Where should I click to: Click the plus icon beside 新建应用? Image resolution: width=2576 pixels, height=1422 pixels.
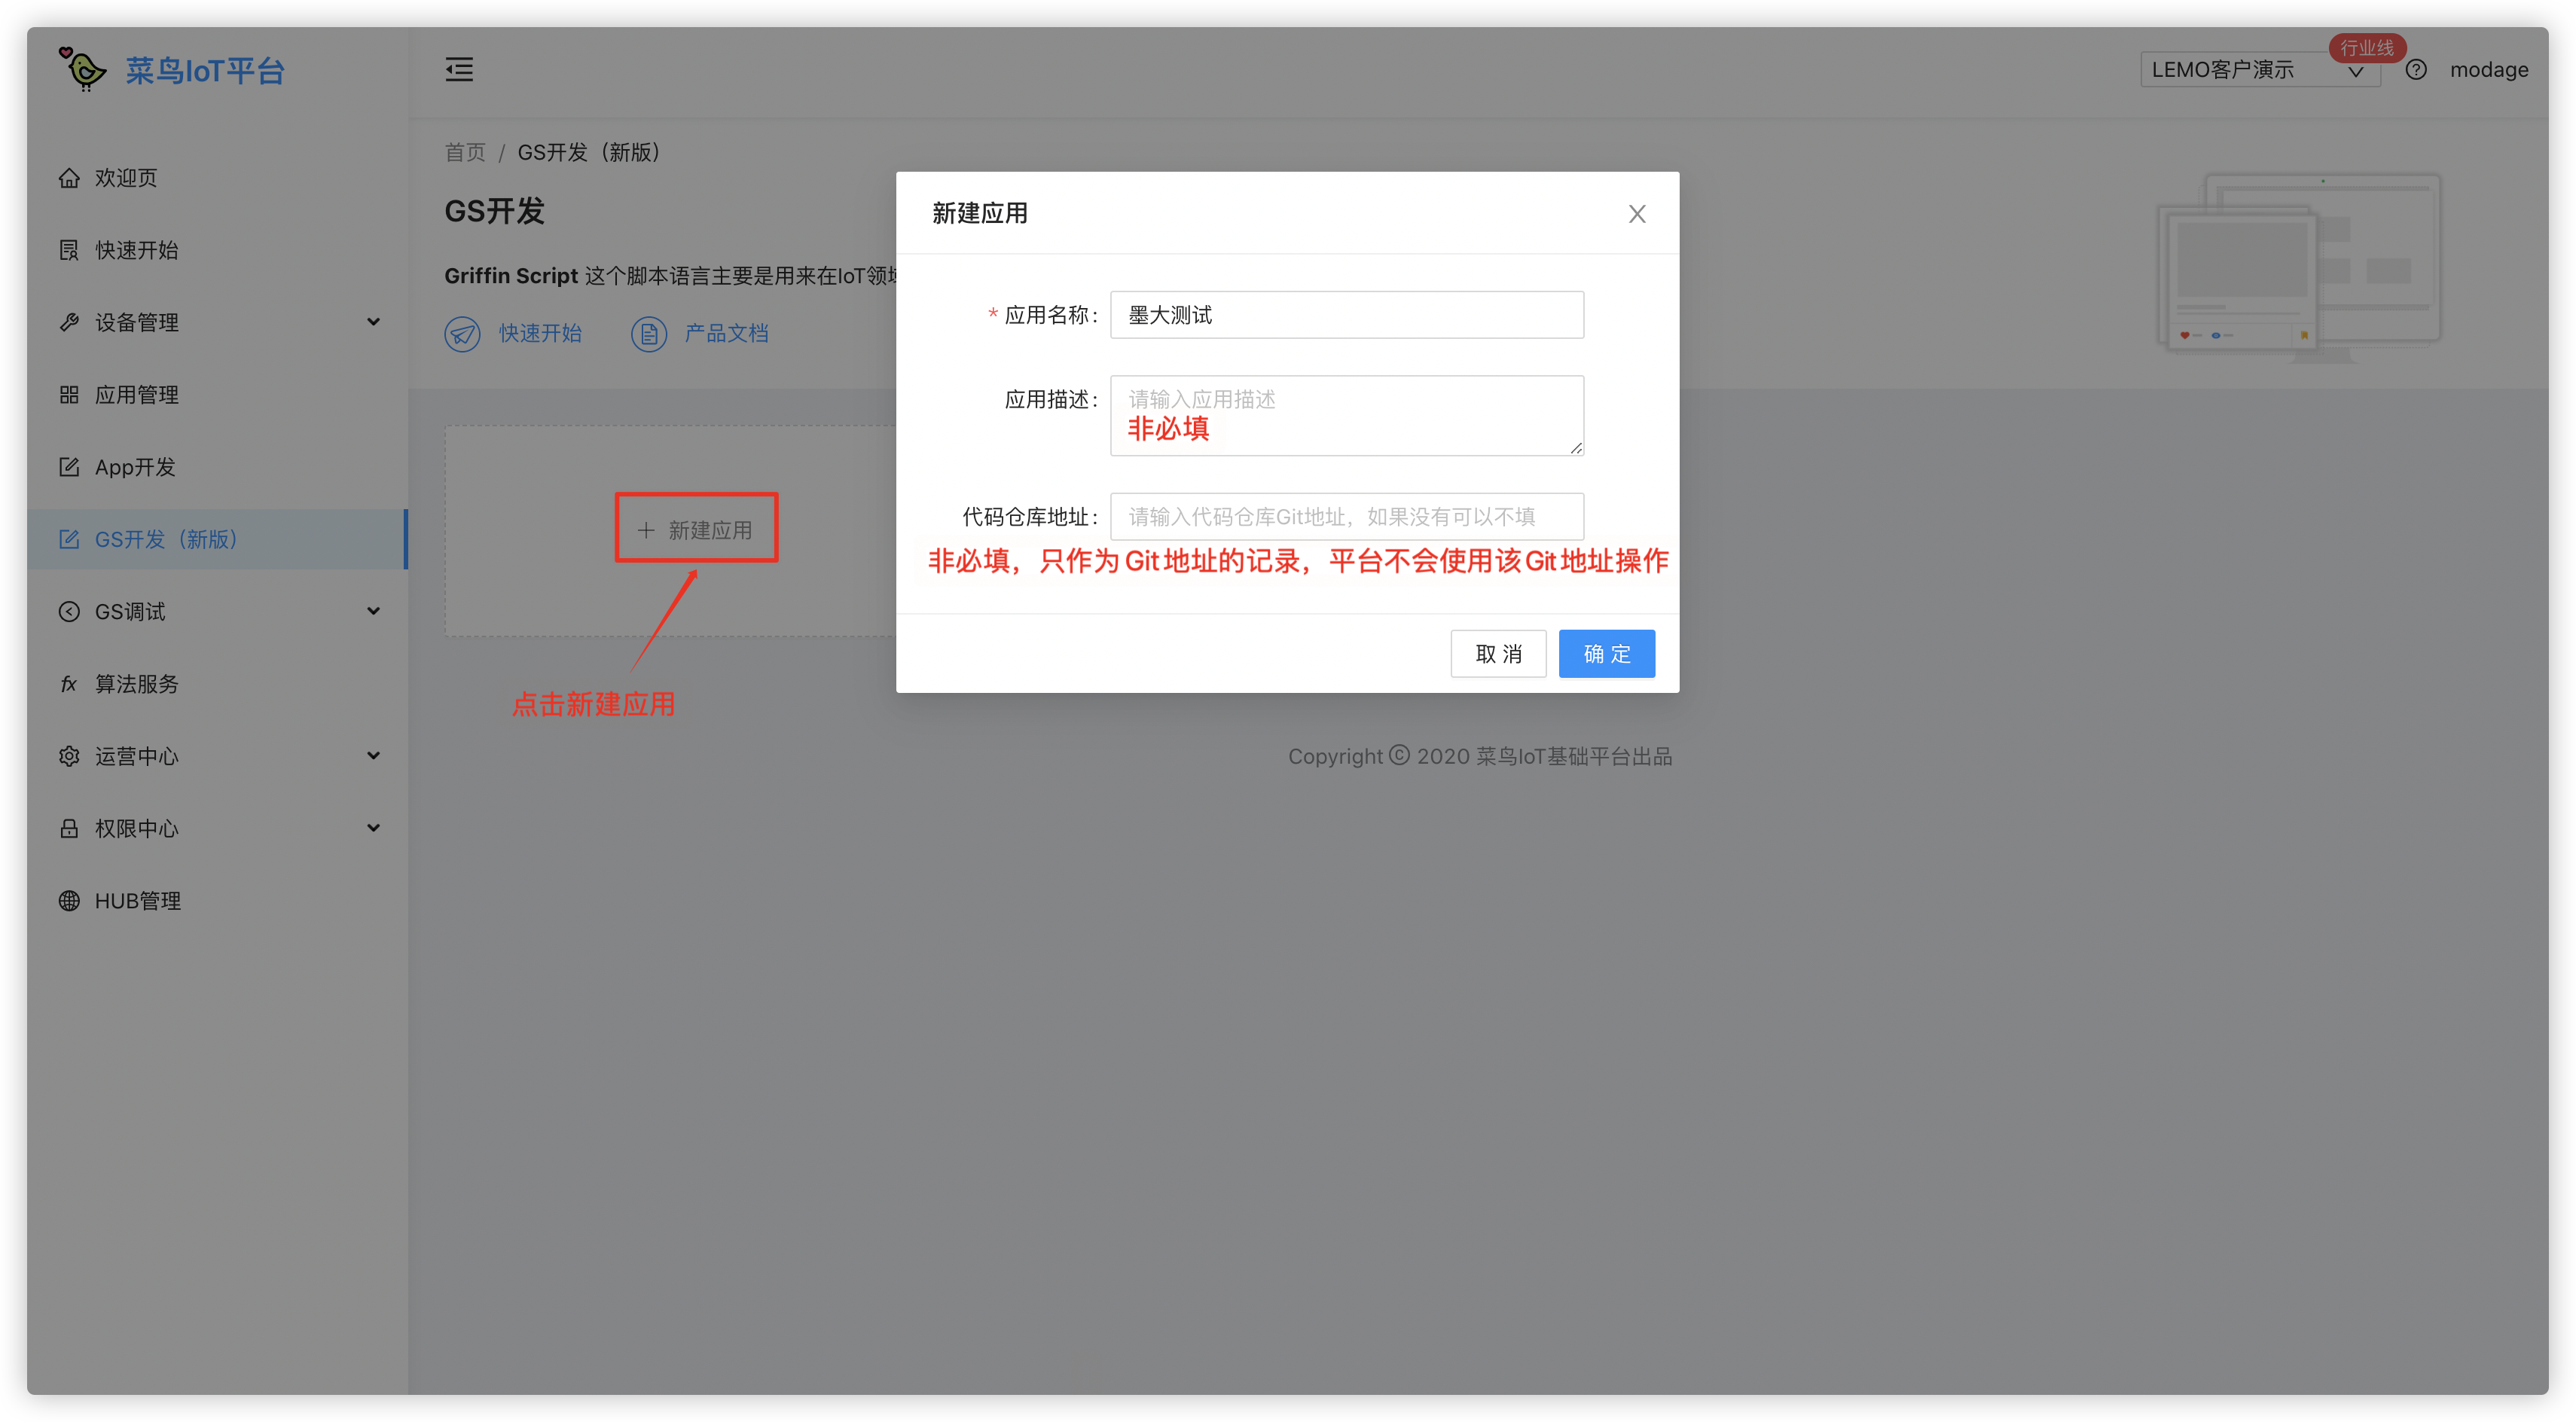click(646, 530)
